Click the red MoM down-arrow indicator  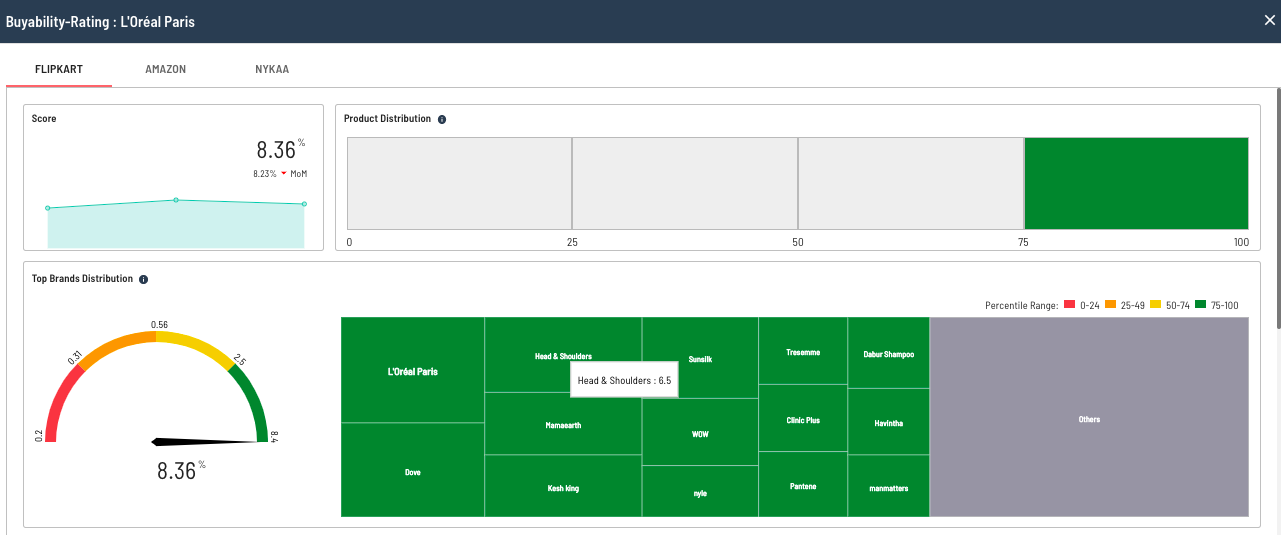[284, 174]
